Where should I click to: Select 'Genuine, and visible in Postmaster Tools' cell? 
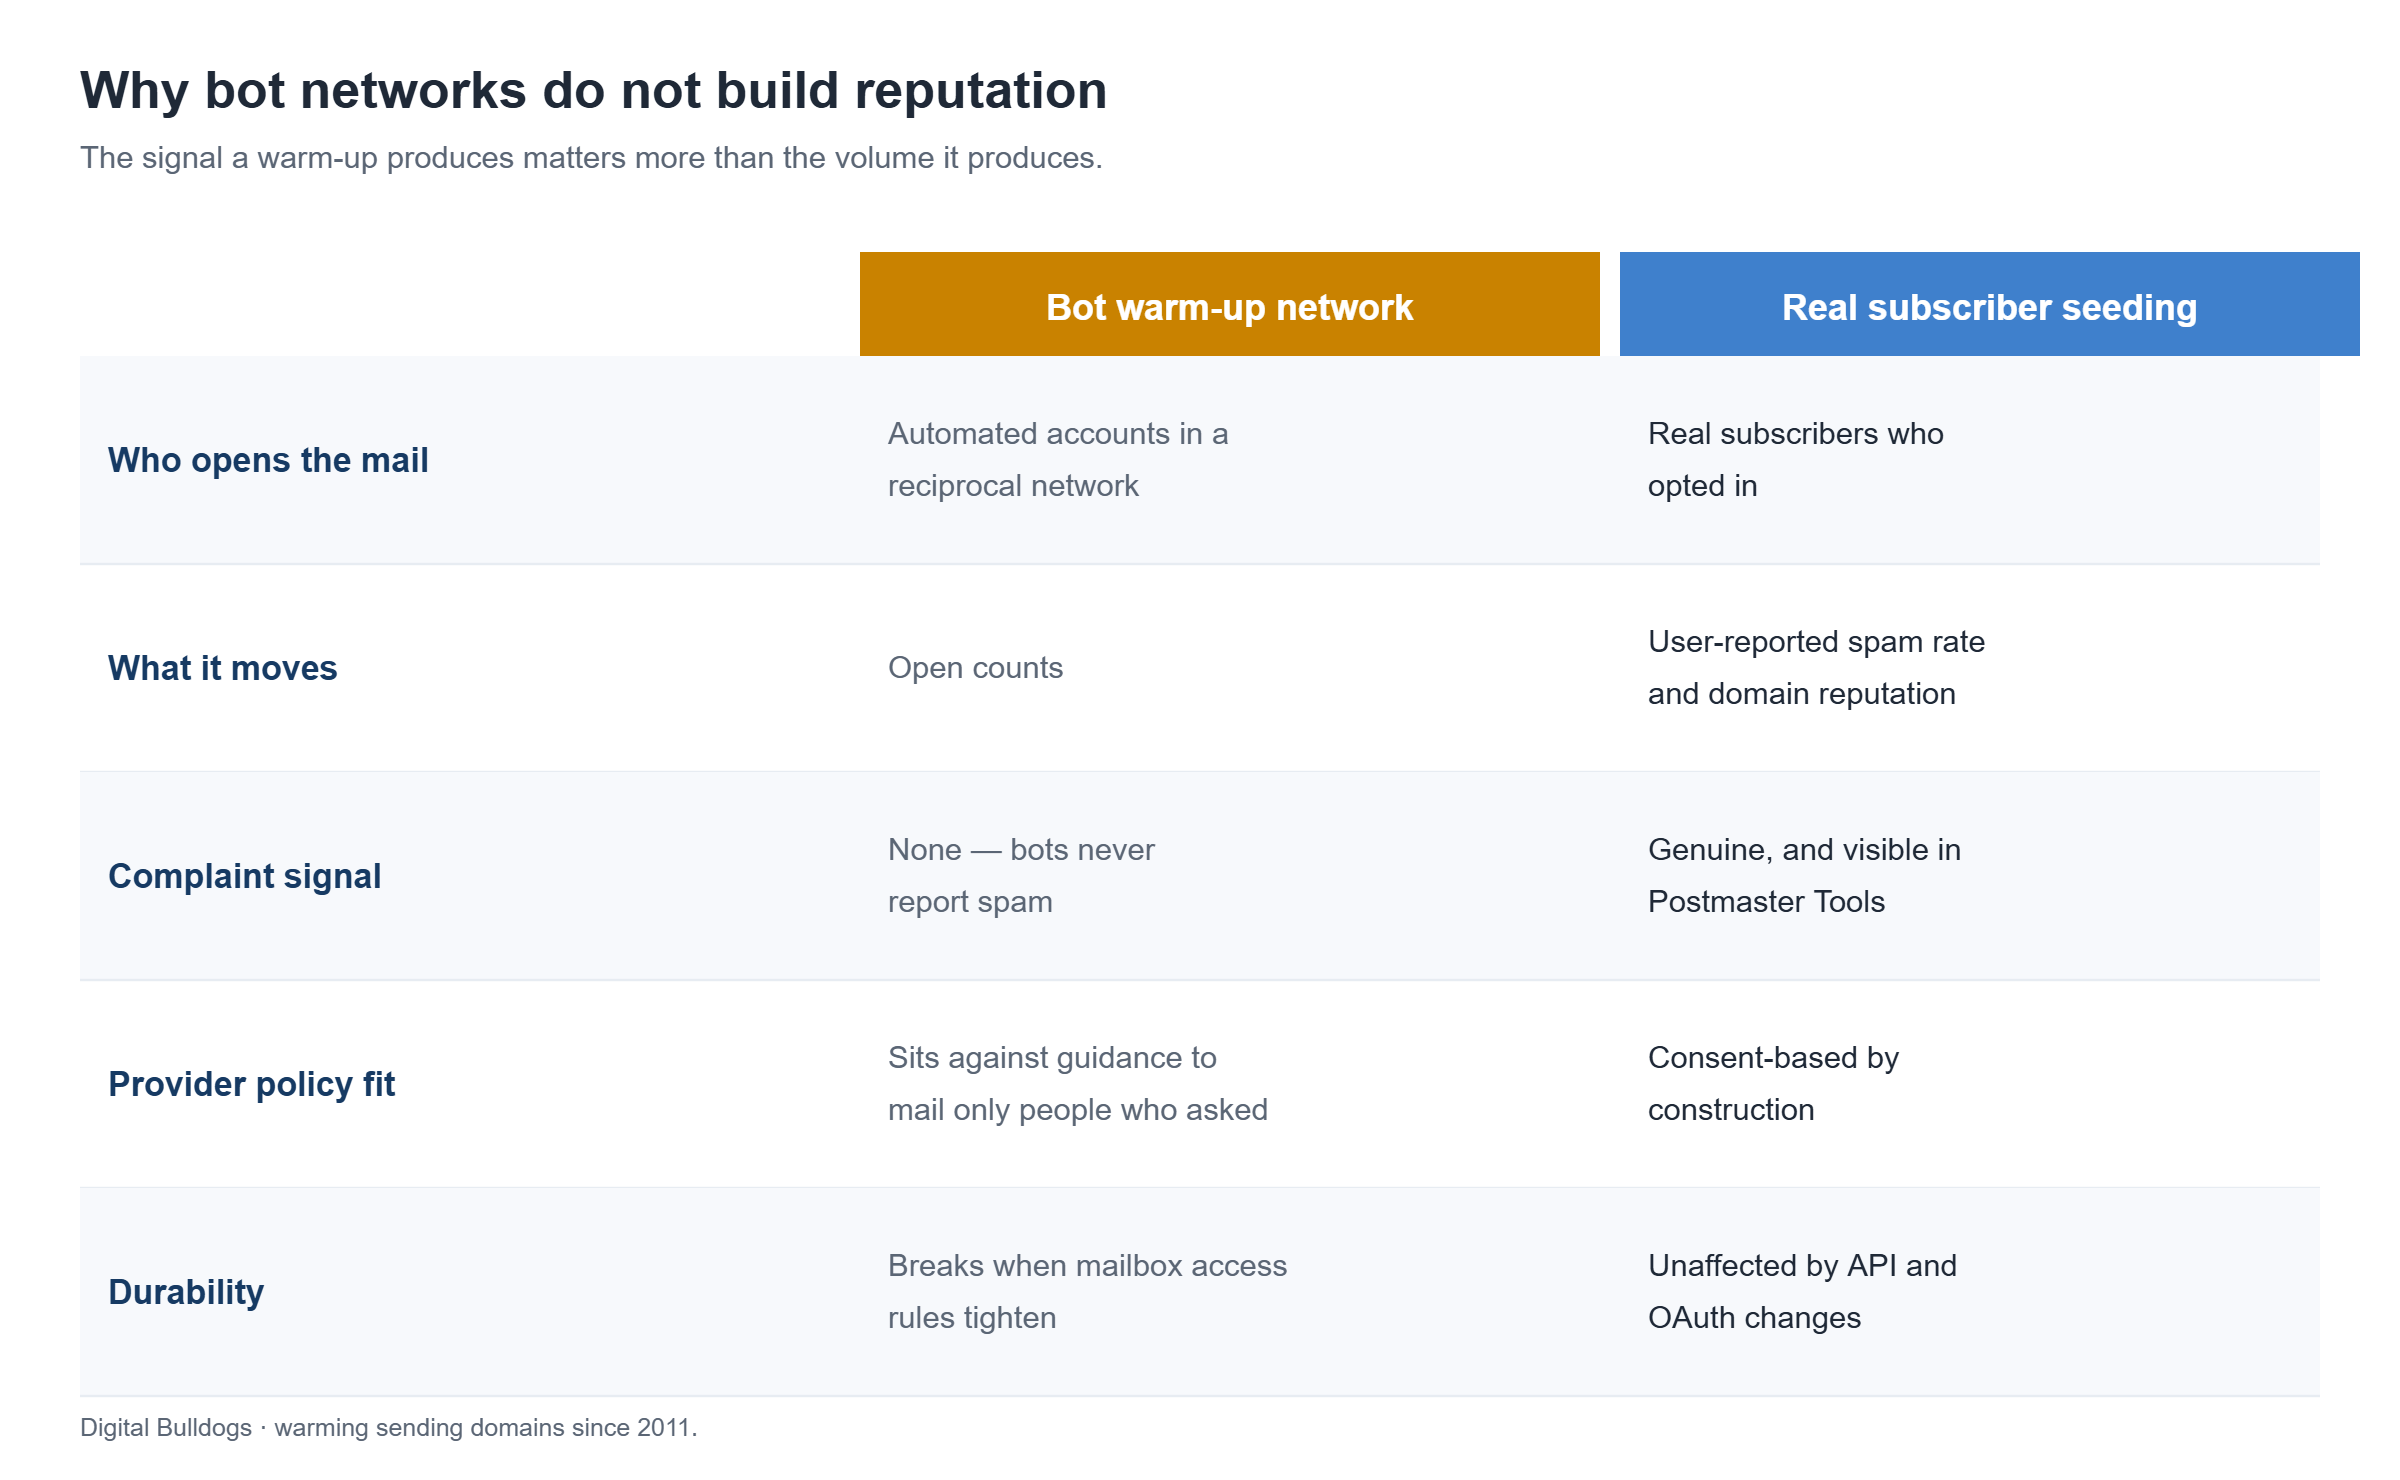[x=1804, y=876]
